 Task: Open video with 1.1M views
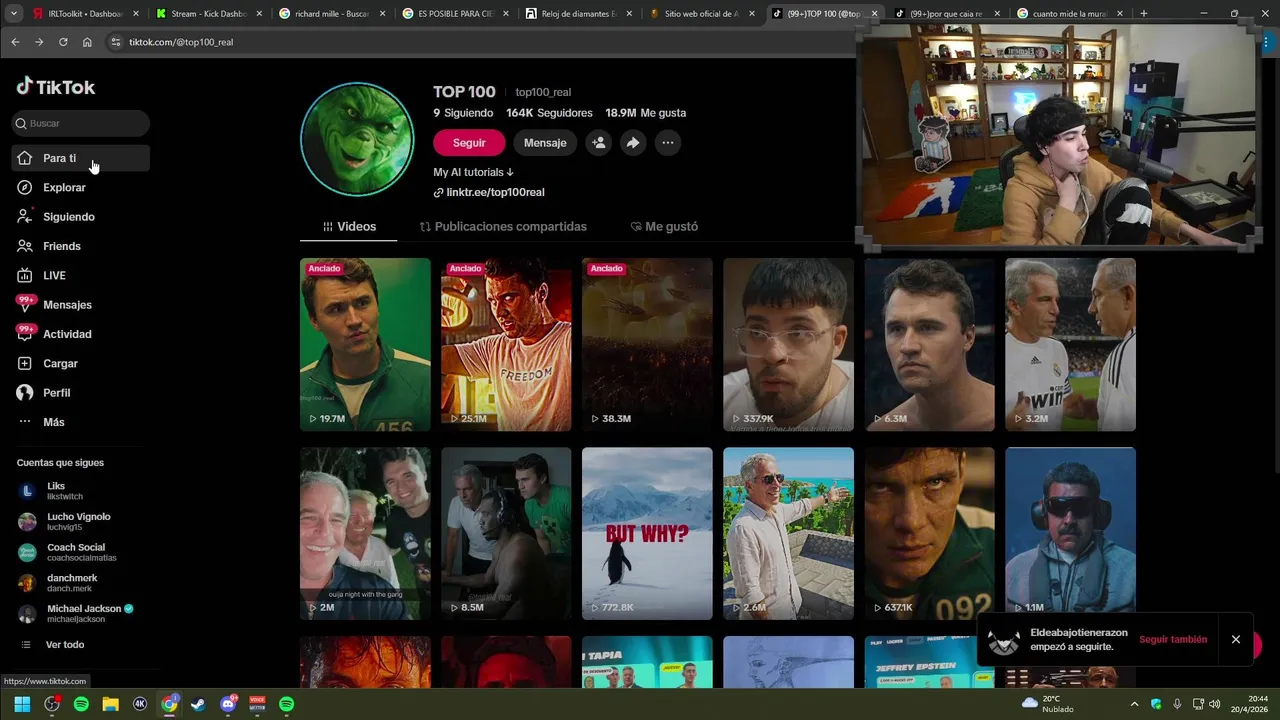click(x=1070, y=534)
